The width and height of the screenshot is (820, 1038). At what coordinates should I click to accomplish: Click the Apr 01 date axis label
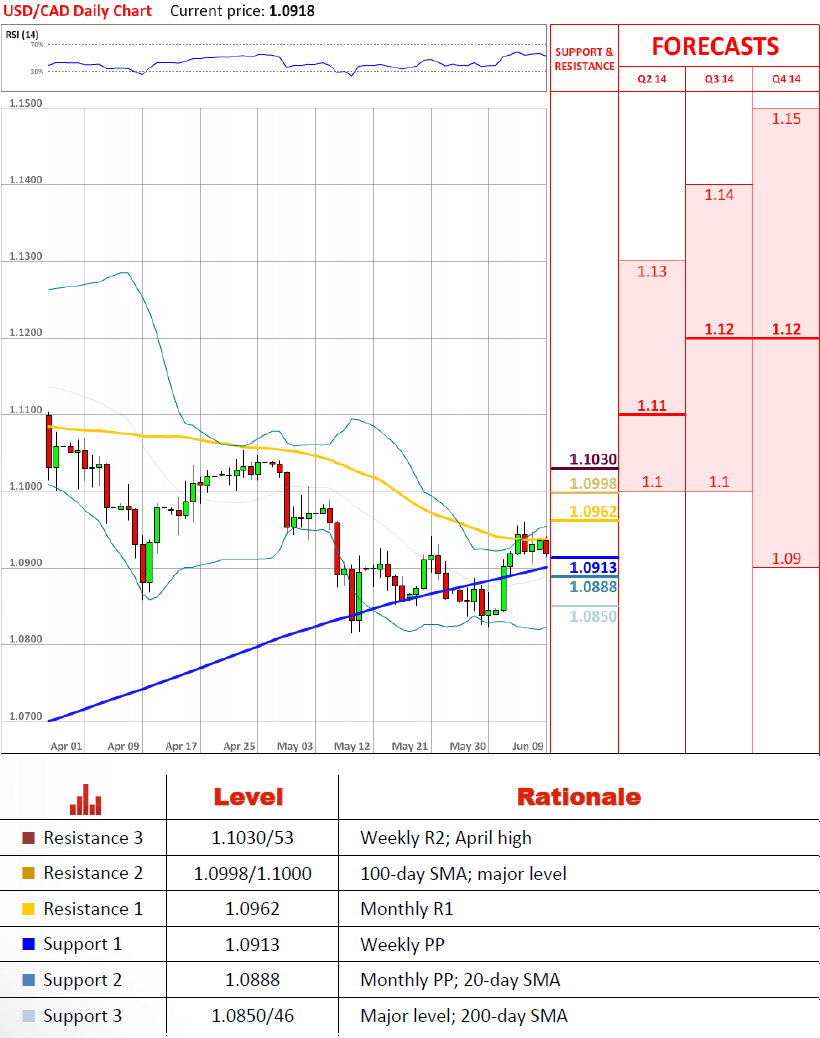click(x=66, y=746)
